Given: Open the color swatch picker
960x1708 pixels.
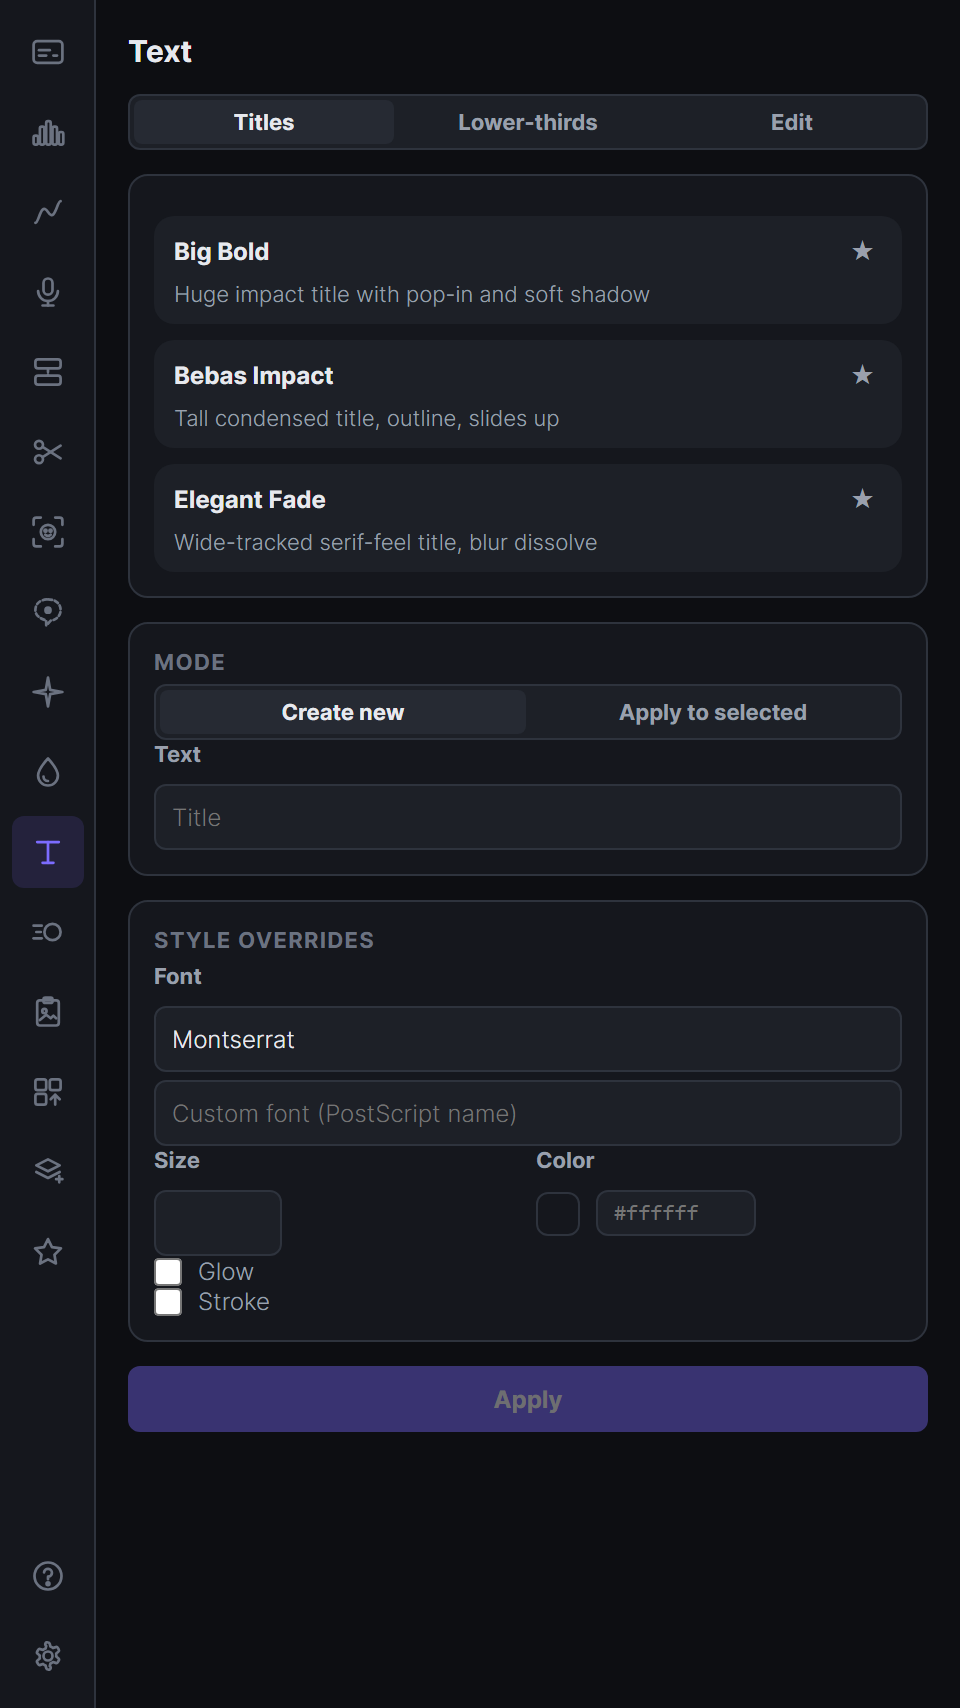Looking at the screenshot, I should coord(558,1214).
